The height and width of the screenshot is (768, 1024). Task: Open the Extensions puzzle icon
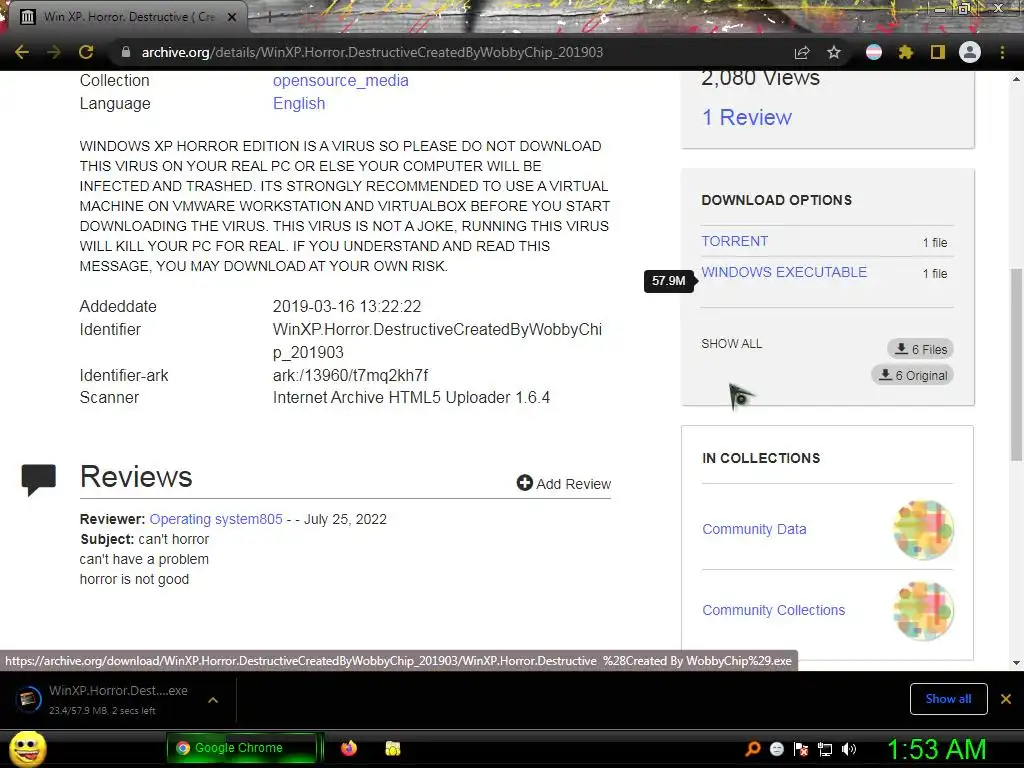905,52
